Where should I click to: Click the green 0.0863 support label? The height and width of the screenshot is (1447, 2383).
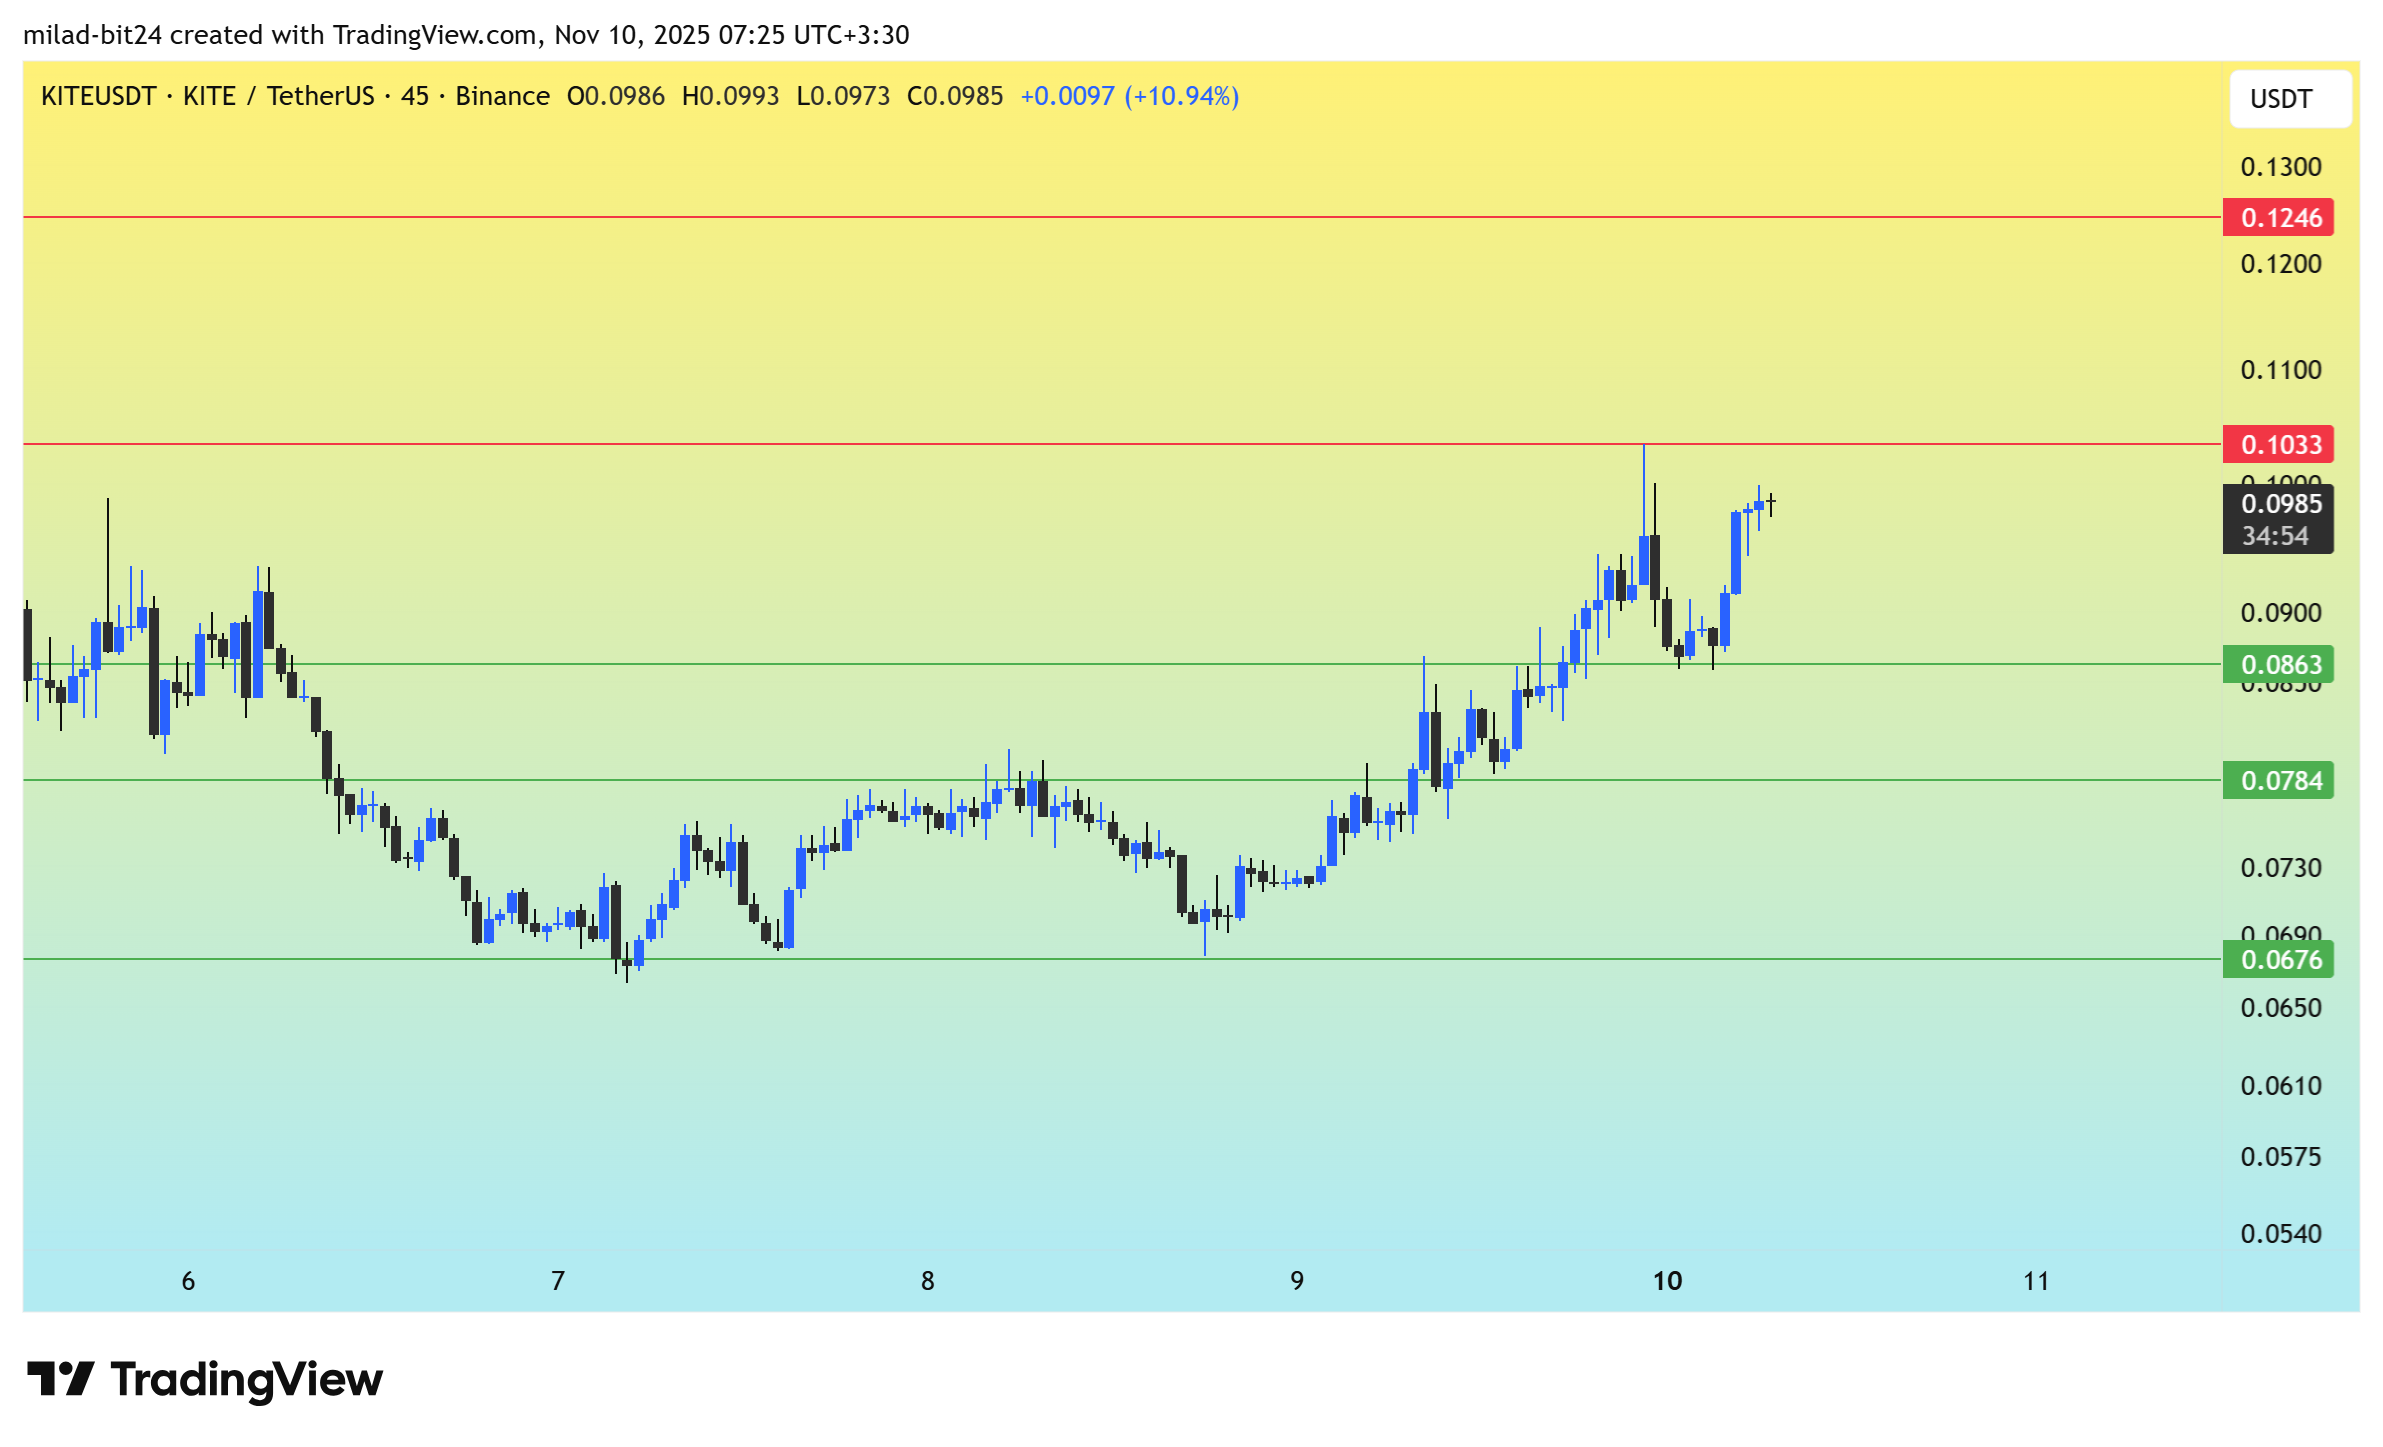(x=2277, y=664)
